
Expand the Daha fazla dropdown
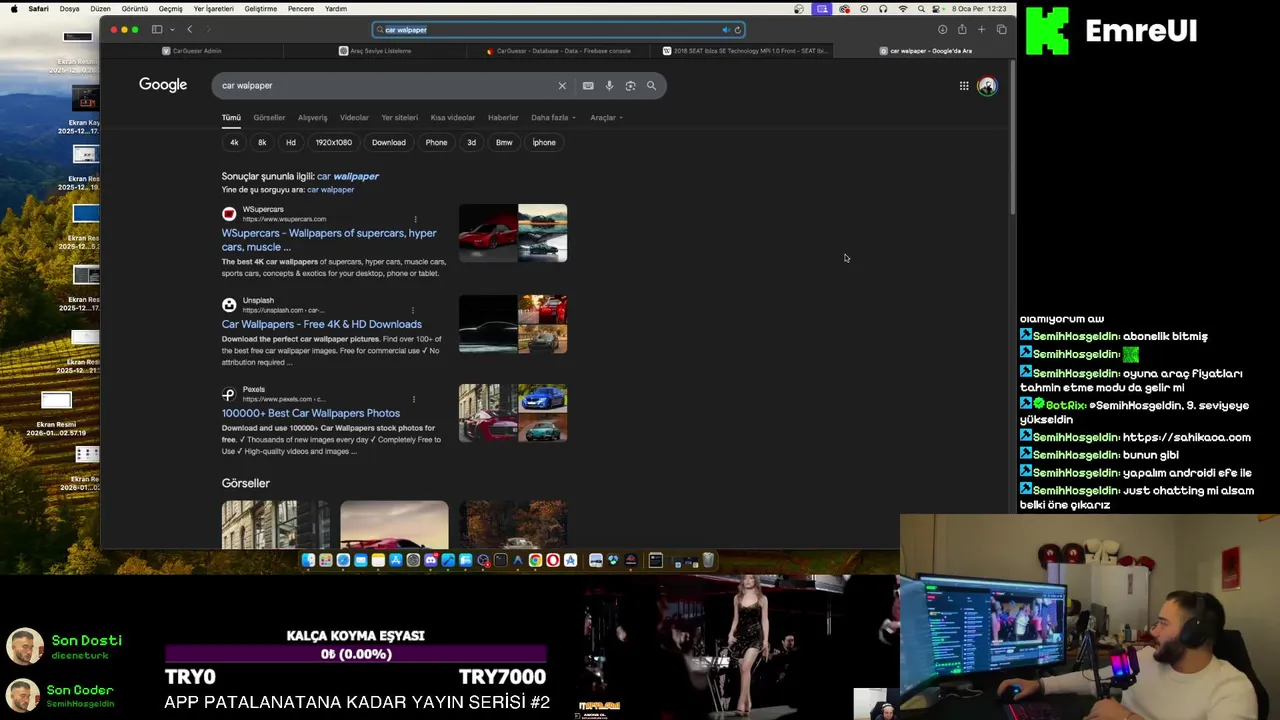553,118
